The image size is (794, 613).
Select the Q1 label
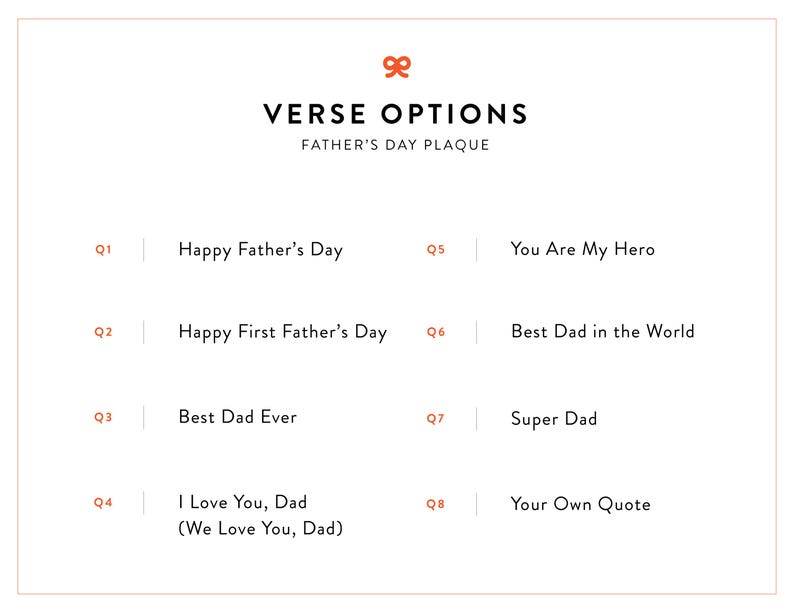pyautogui.click(x=103, y=250)
